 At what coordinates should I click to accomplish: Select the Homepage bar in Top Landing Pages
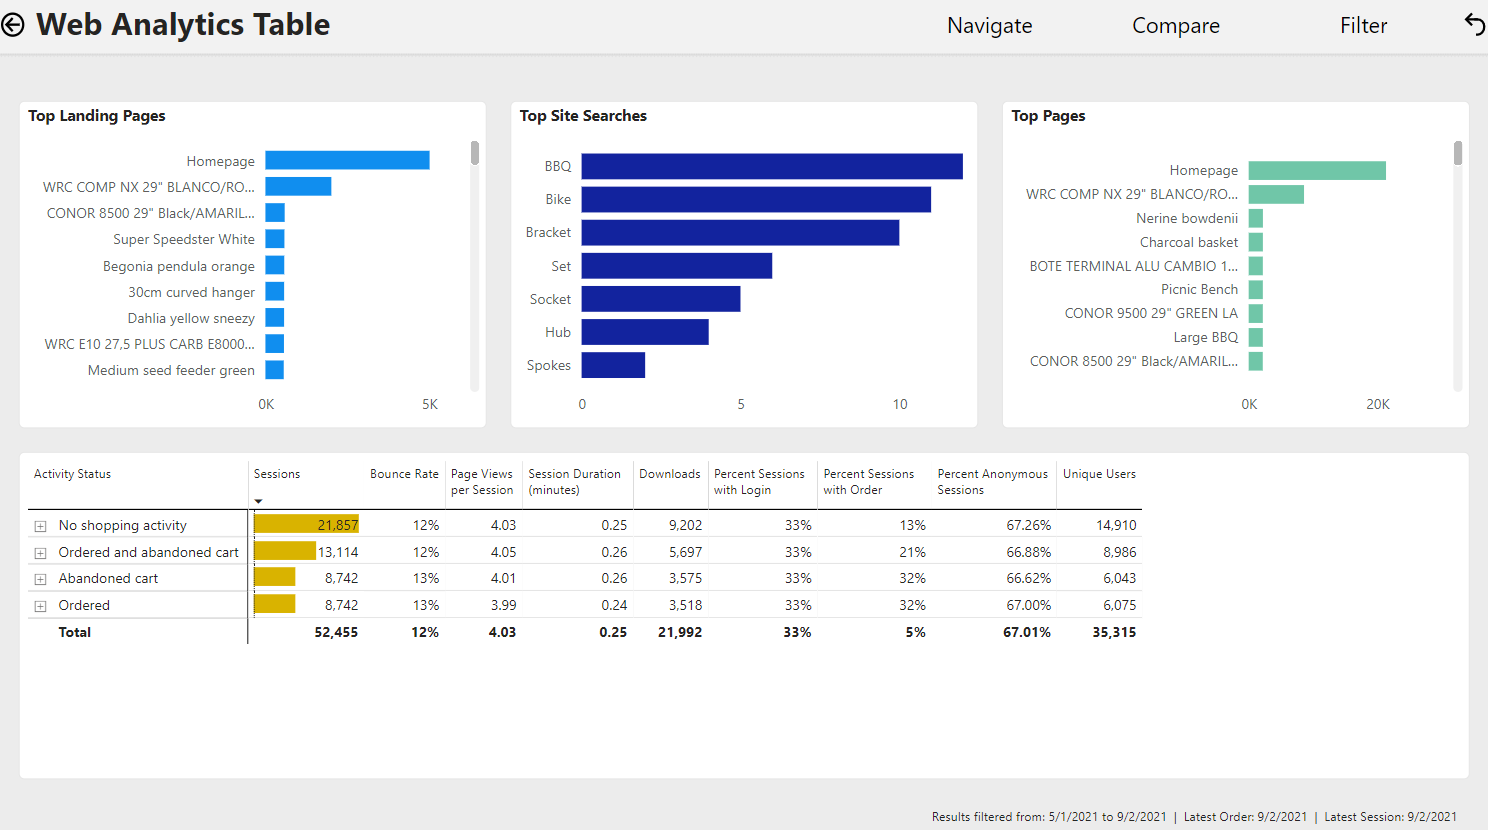(x=347, y=160)
